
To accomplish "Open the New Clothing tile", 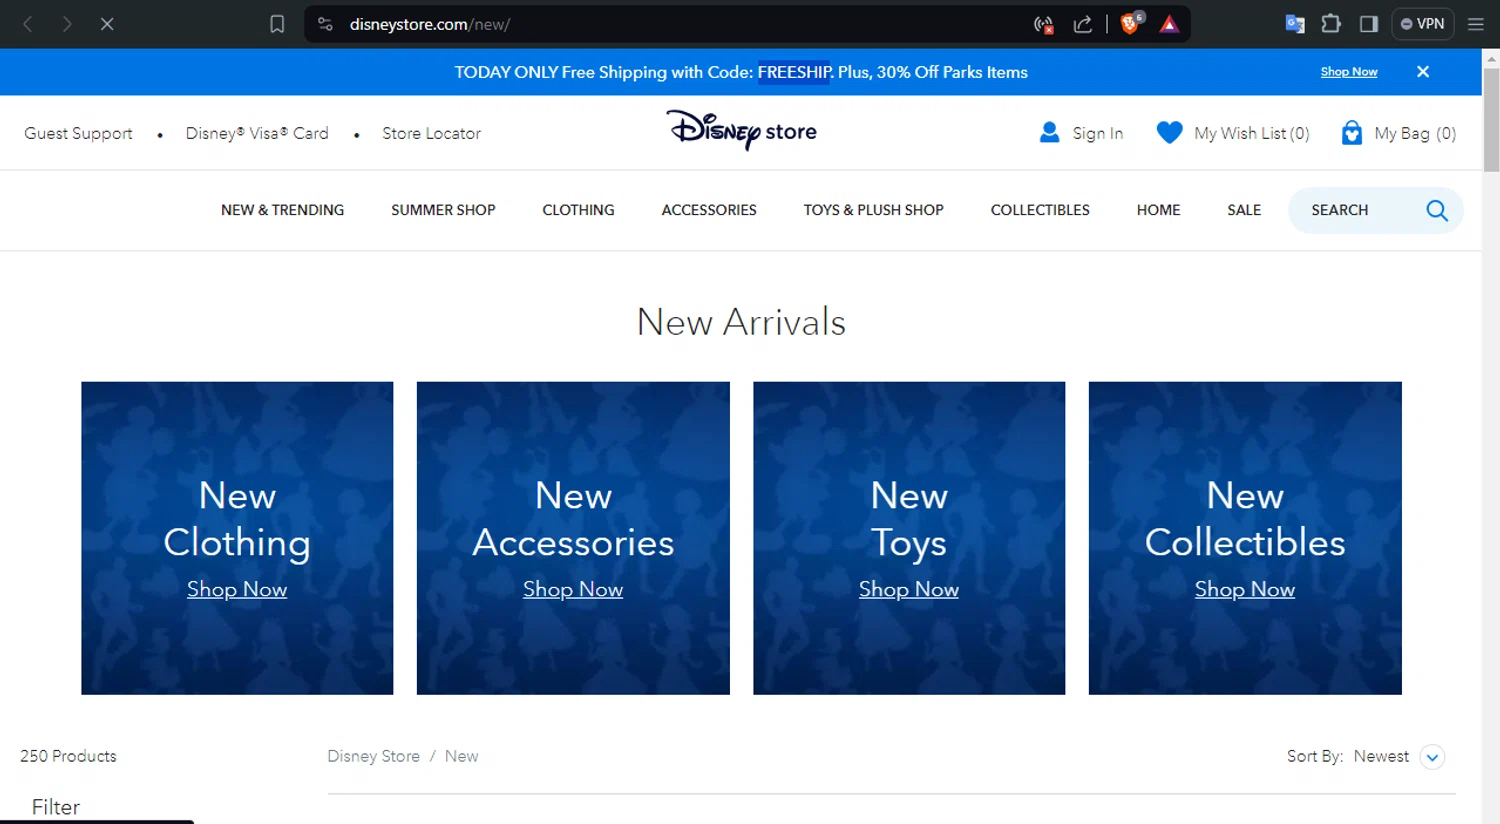I will pyautogui.click(x=237, y=538).
